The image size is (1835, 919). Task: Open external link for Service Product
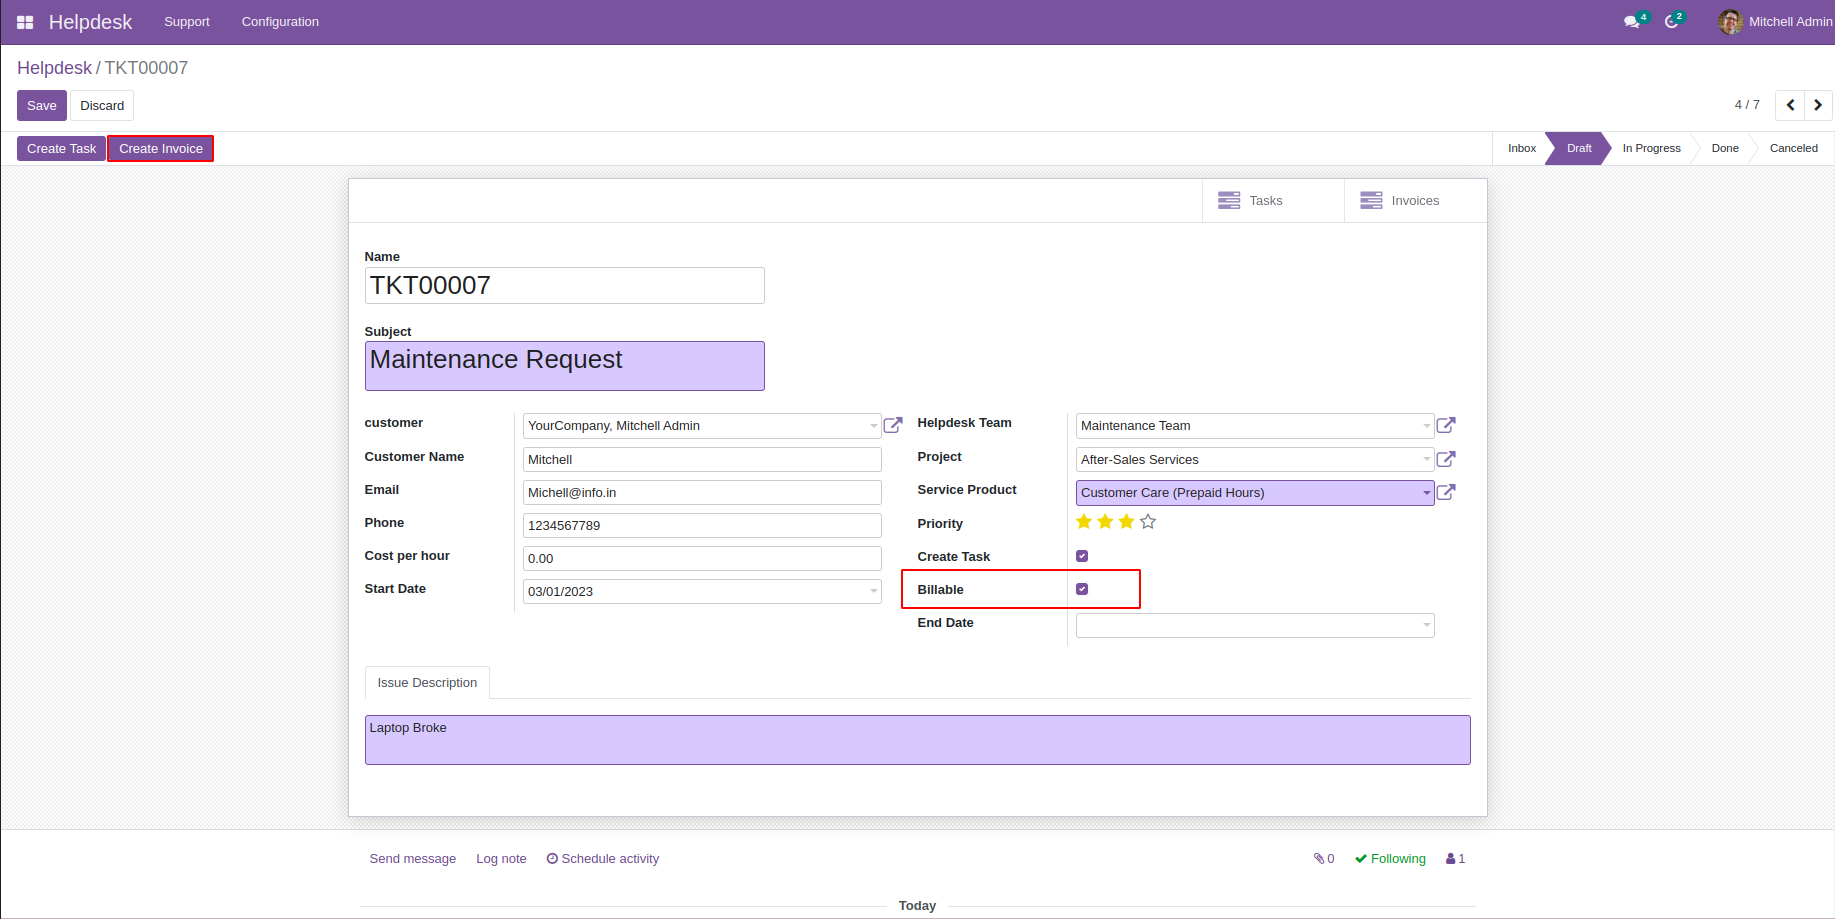tap(1446, 492)
